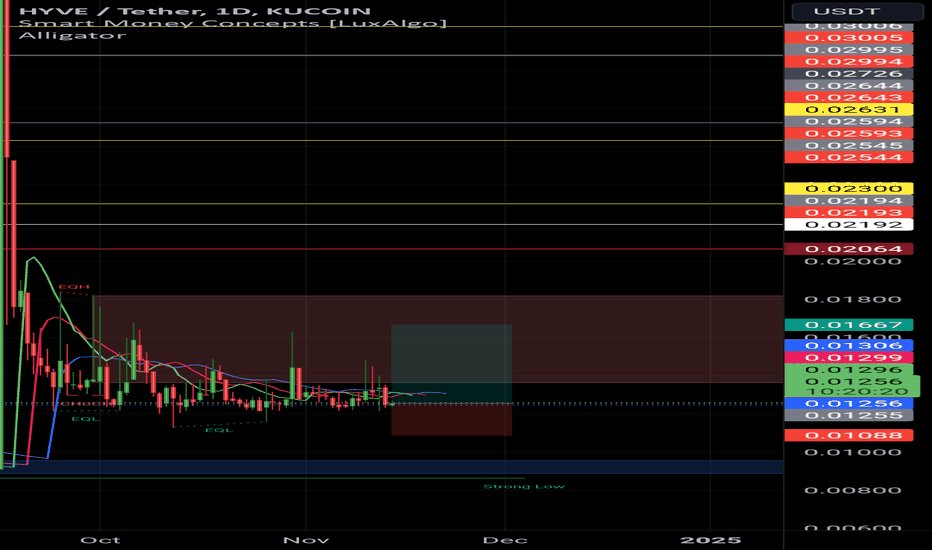Screen dimensions: 932x550
Task: Click the gray 0.02594 price label
Action: pyautogui.click(x=849, y=121)
